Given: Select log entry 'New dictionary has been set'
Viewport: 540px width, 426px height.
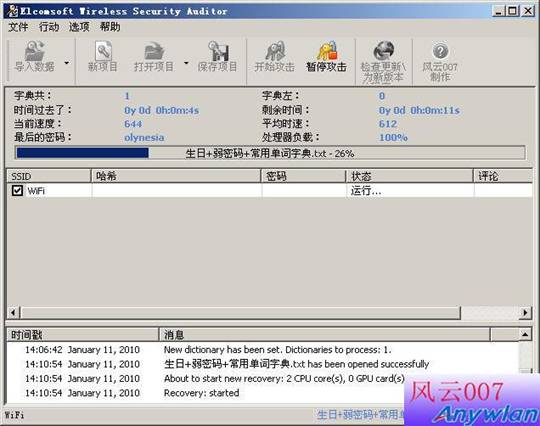Looking at the screenshot, I should tap(278, 350).
